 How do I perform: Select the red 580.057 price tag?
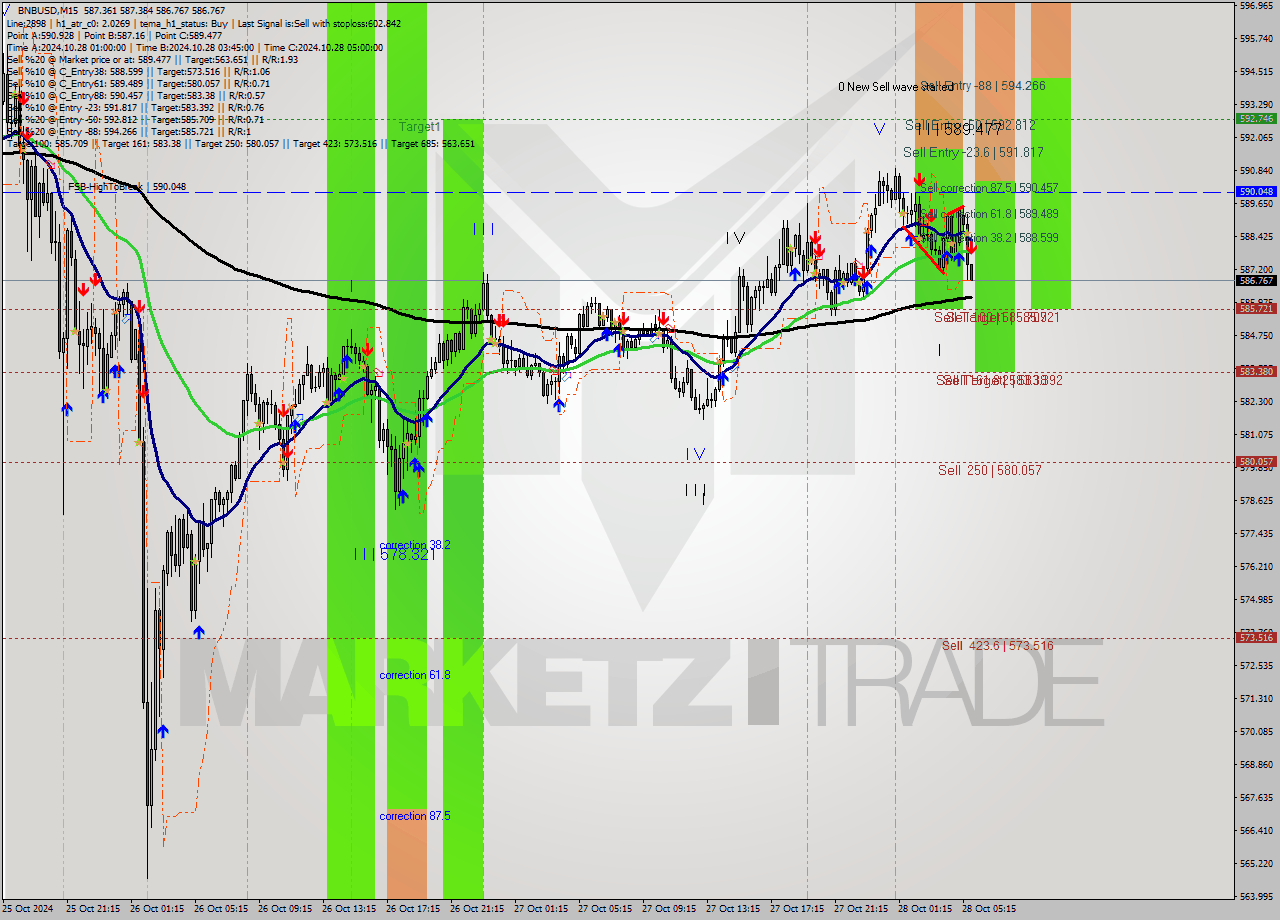pos(1256,462)
